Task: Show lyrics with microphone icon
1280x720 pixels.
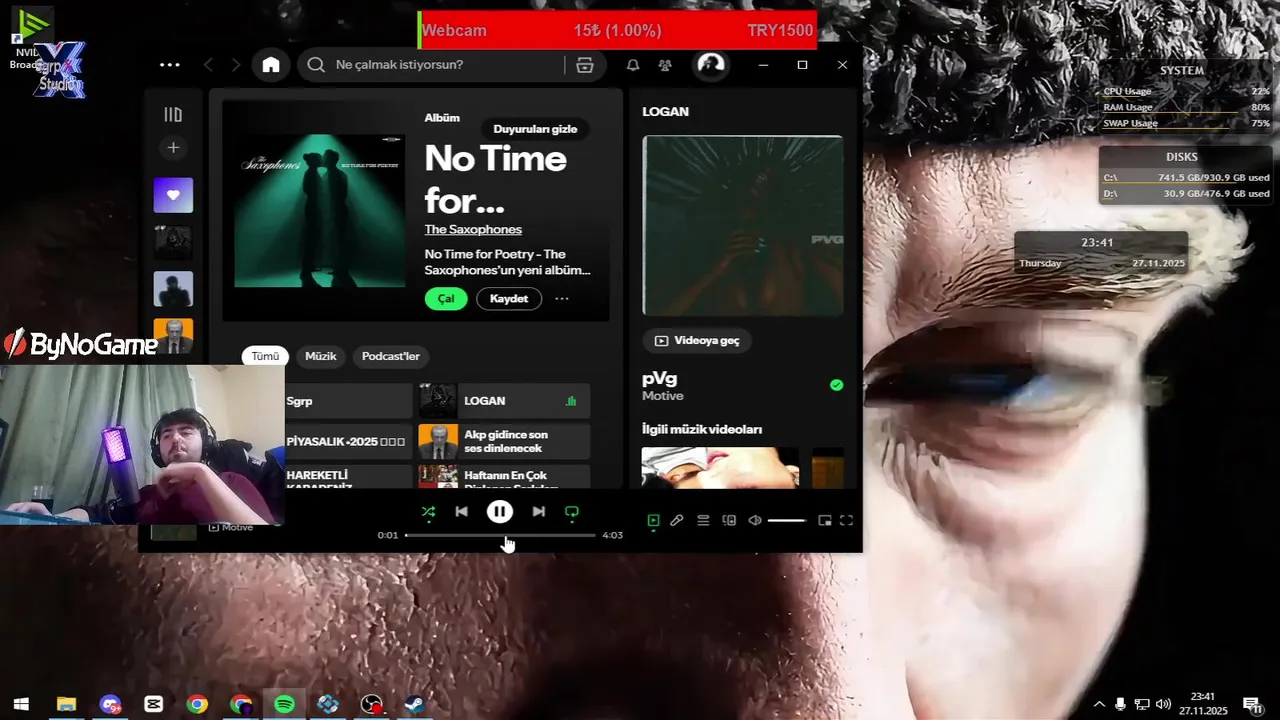Action: click(677, 520)
